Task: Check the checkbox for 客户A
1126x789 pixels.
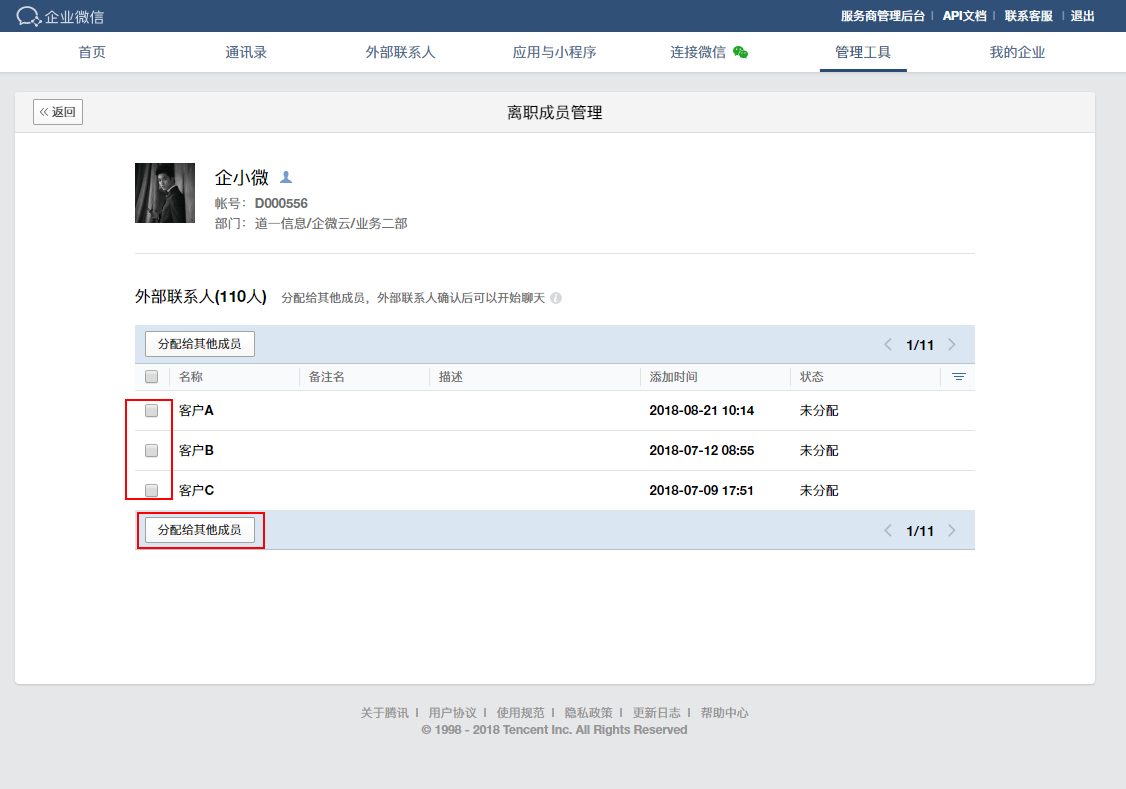Action: pos(150,410)
